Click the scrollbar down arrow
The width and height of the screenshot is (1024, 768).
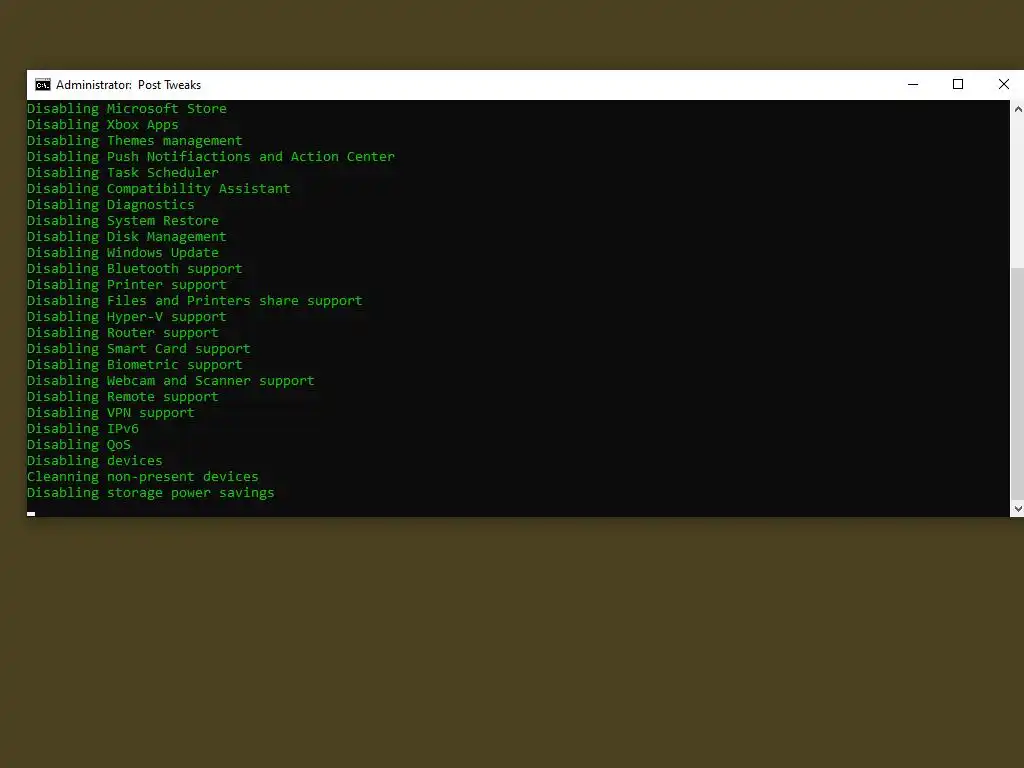tap(1017, 509)
